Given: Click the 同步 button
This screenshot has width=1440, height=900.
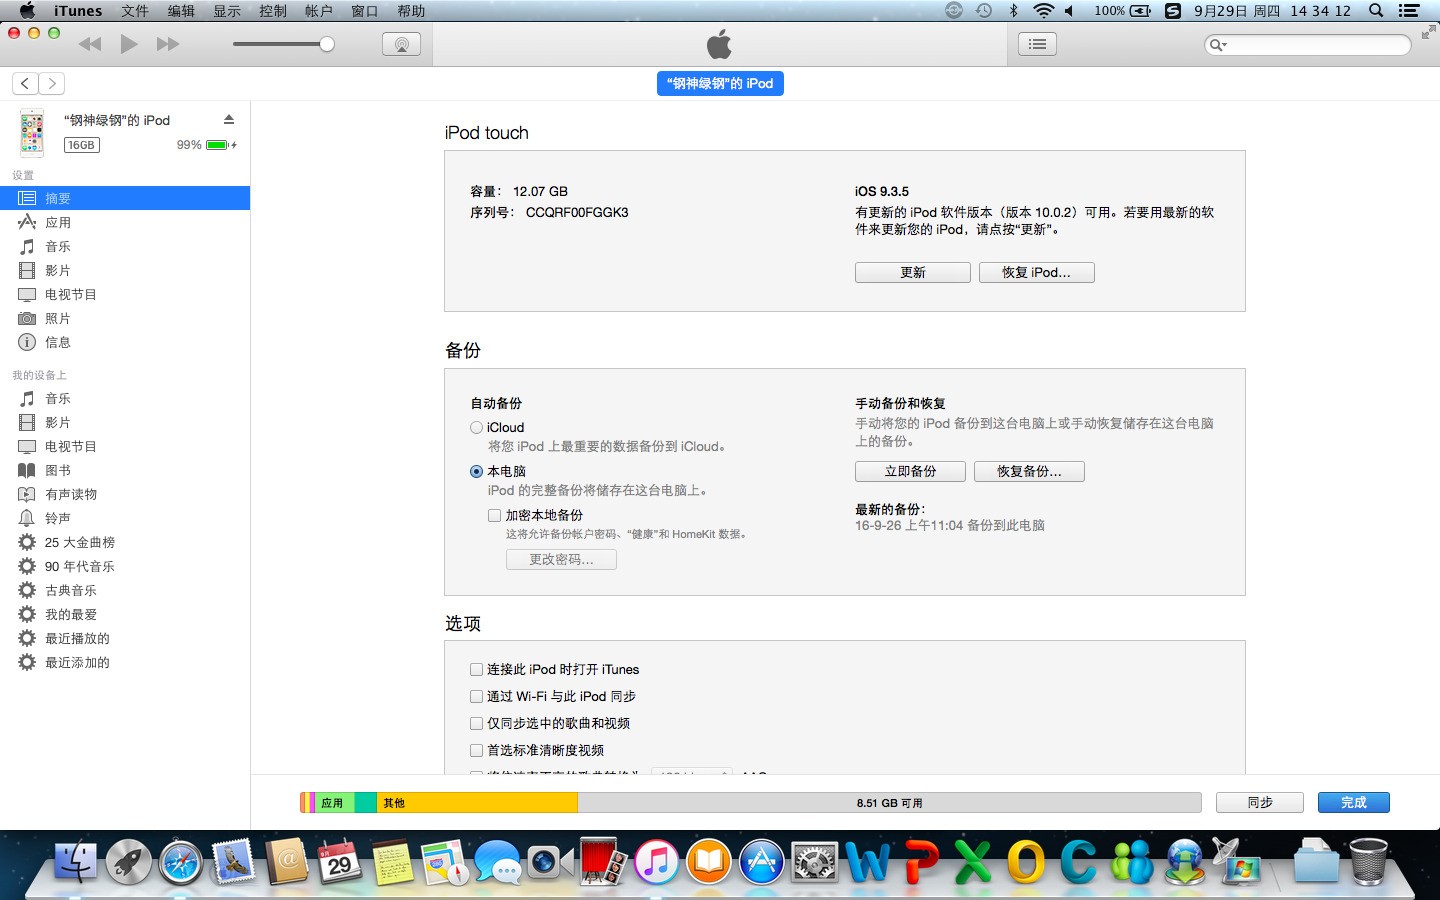Looking at the screenshot, I should 1260,803.
